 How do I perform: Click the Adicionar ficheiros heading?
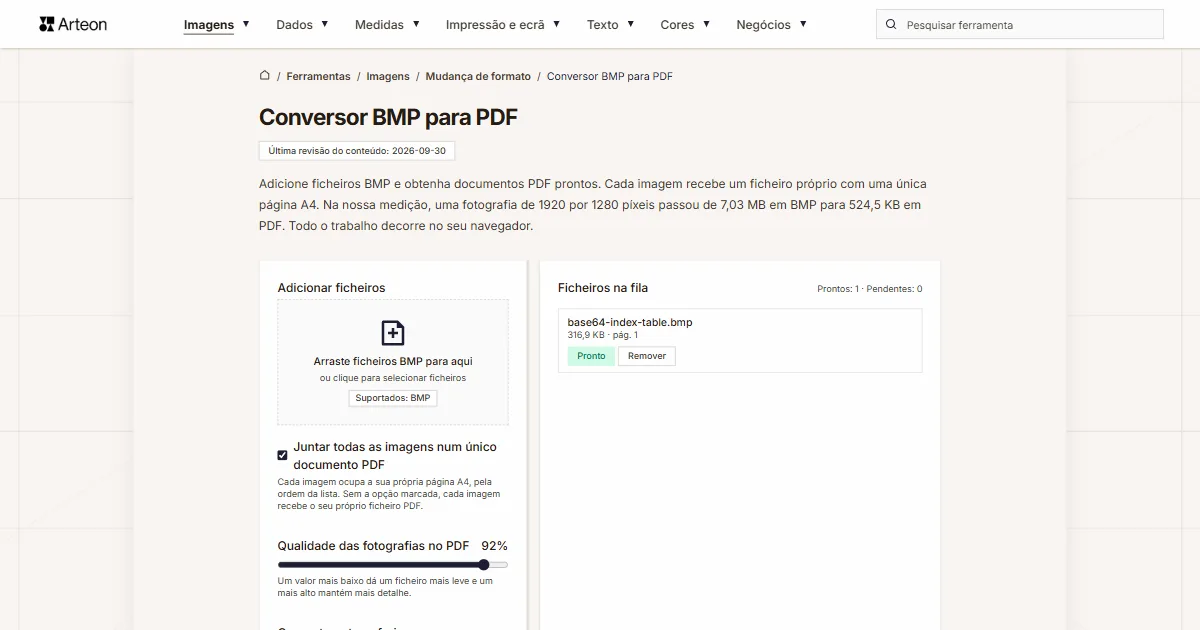click(x=331, y=288)
